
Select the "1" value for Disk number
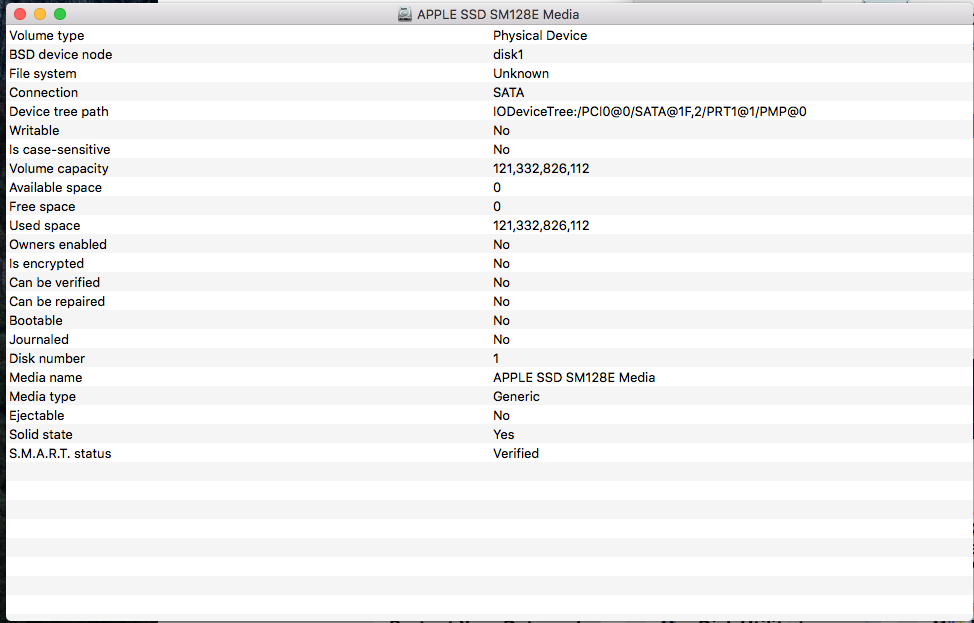tap(496, 359)
